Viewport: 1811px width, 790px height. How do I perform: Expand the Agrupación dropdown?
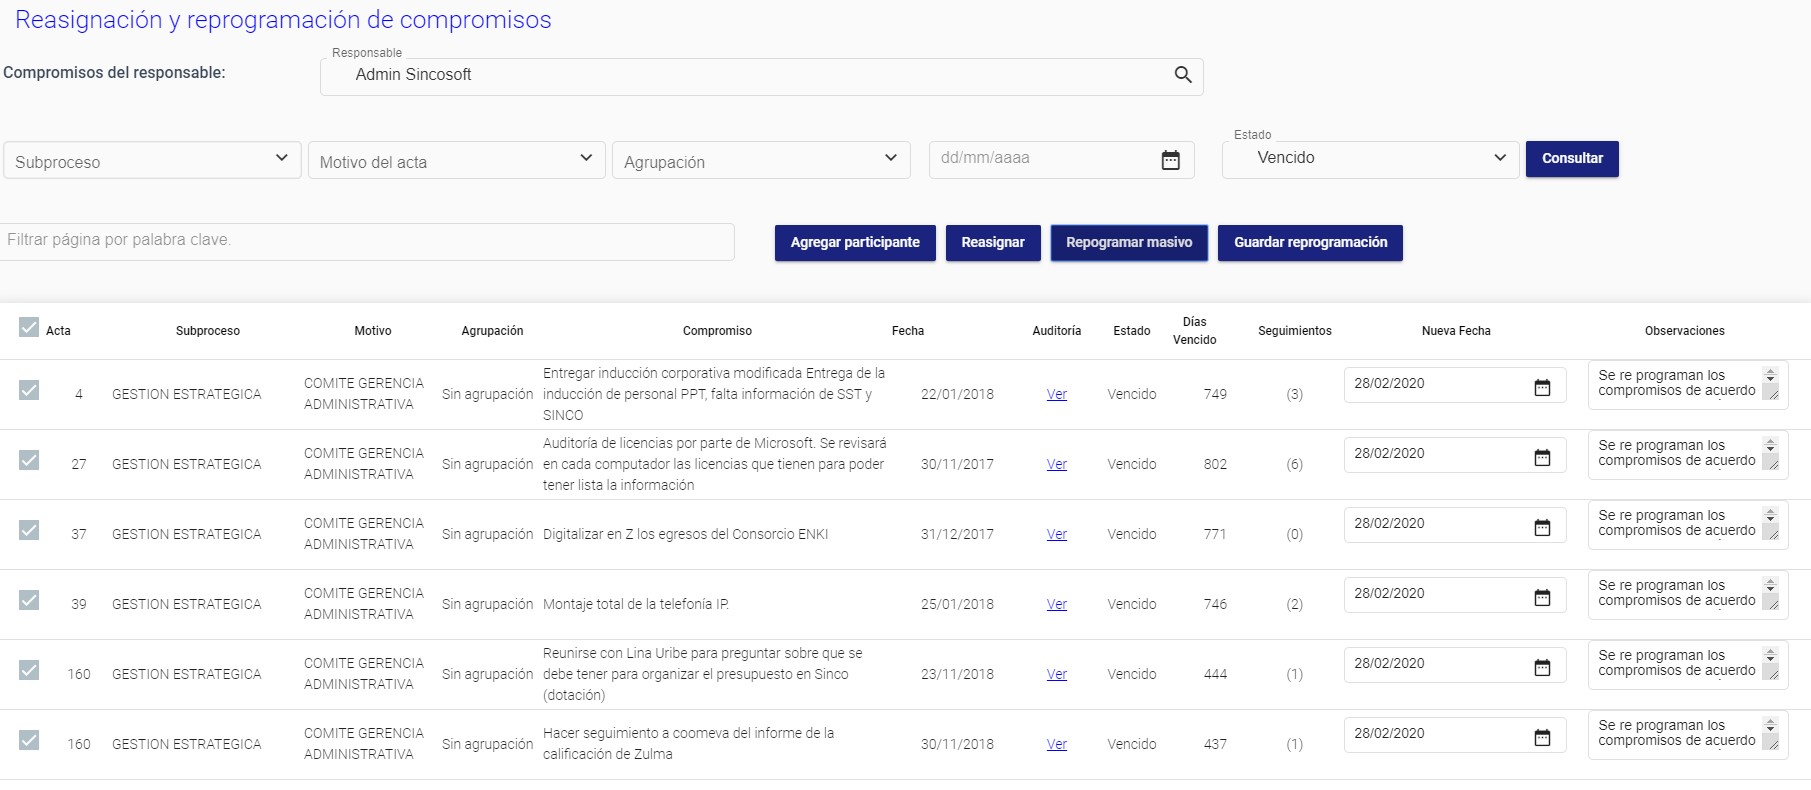(761, 160)
